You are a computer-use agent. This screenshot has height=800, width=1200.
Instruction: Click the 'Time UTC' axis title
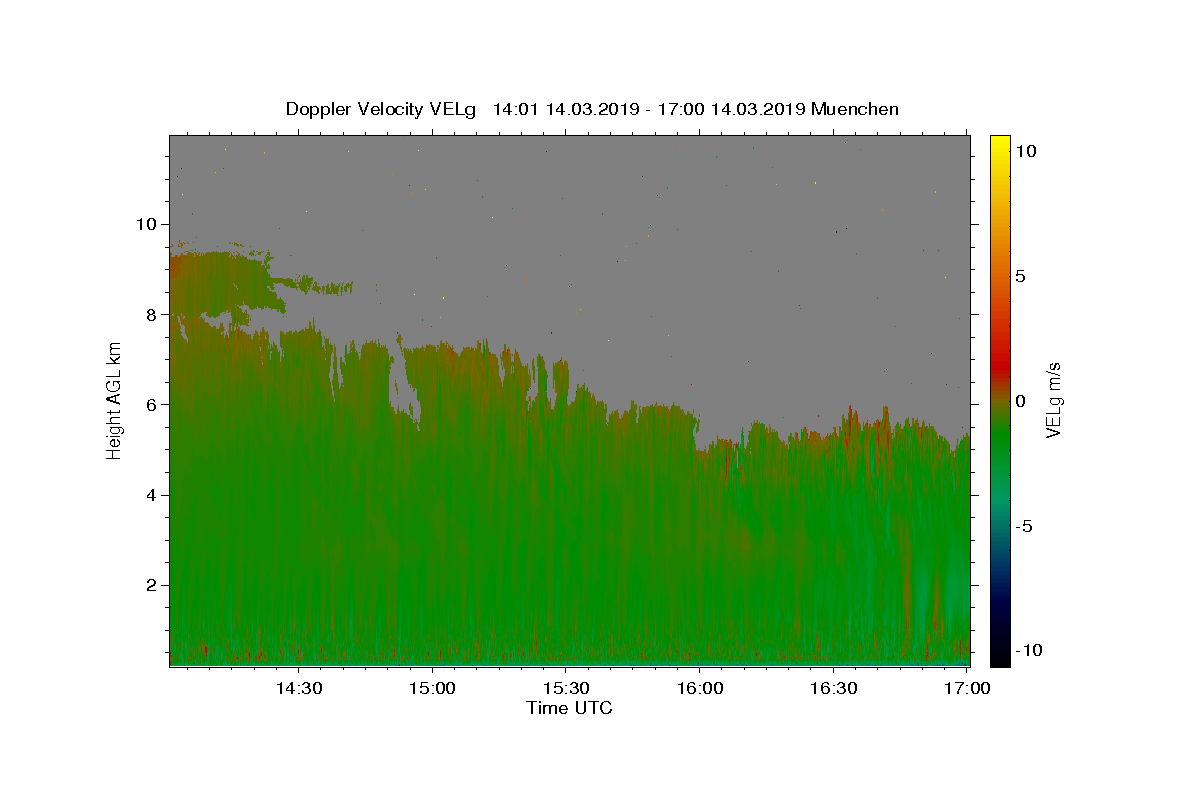point(569,708)
